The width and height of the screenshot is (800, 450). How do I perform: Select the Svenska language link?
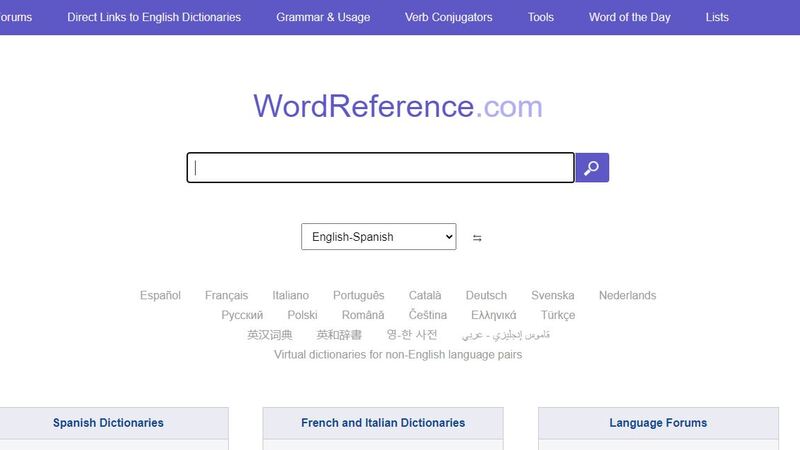coord(553,295)
